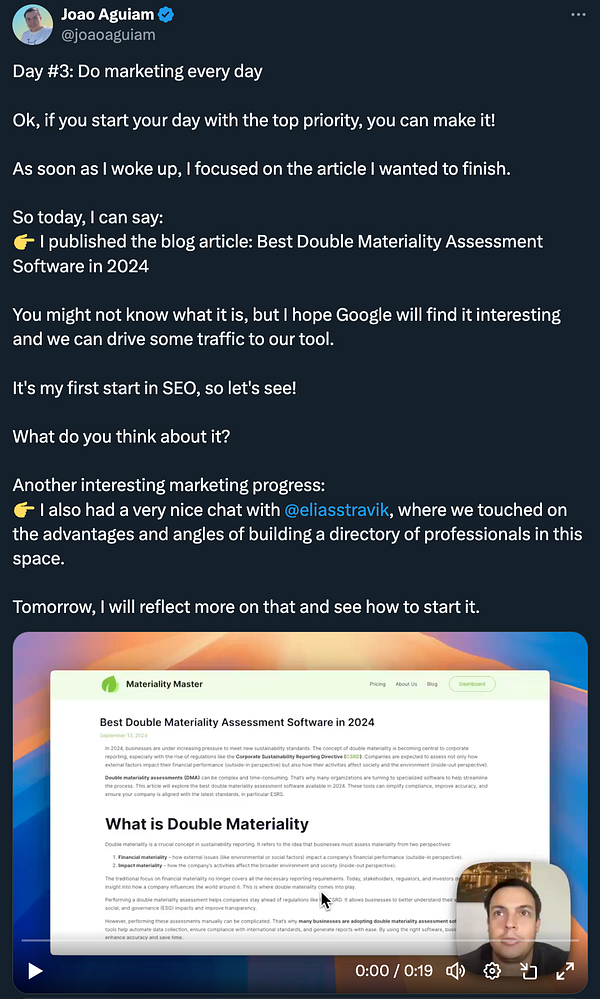The width and height of the screenshot is (600, 999).
Task: Open the @joaoaguiam handle
Action: 108,35
